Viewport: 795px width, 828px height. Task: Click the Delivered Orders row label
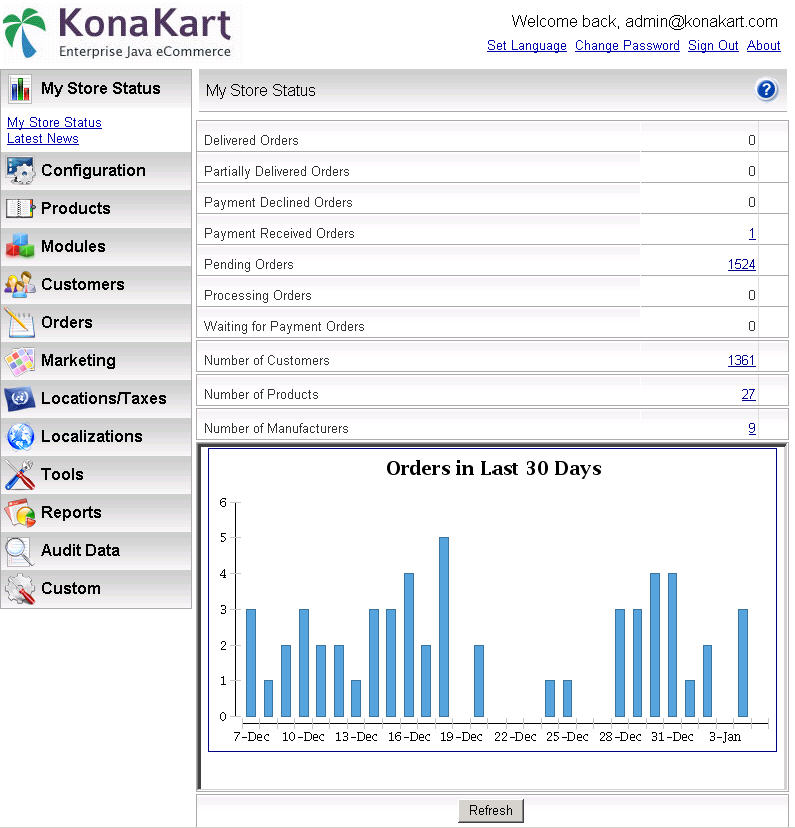251,140
